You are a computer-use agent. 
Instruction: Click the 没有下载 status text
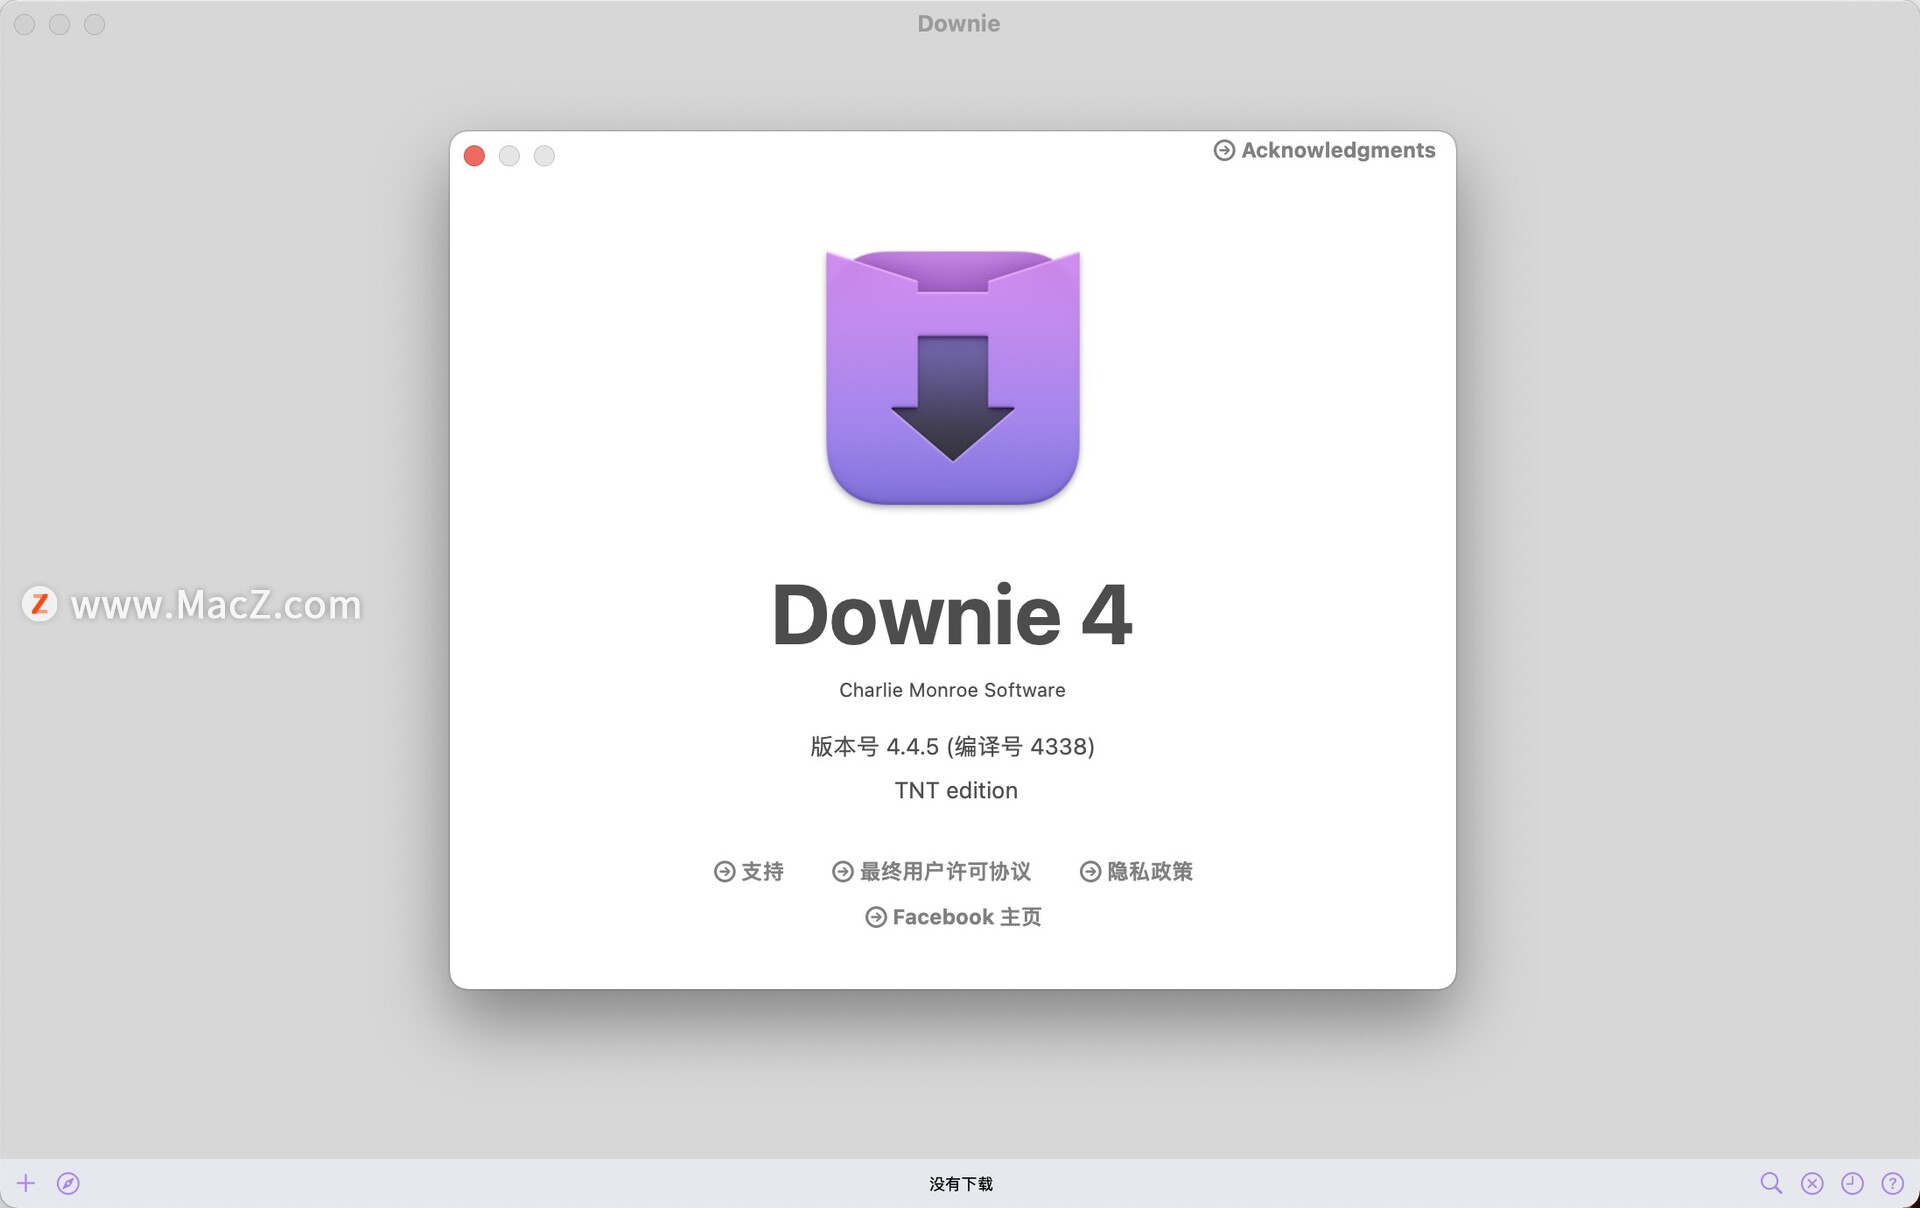tap(961, 1184)
